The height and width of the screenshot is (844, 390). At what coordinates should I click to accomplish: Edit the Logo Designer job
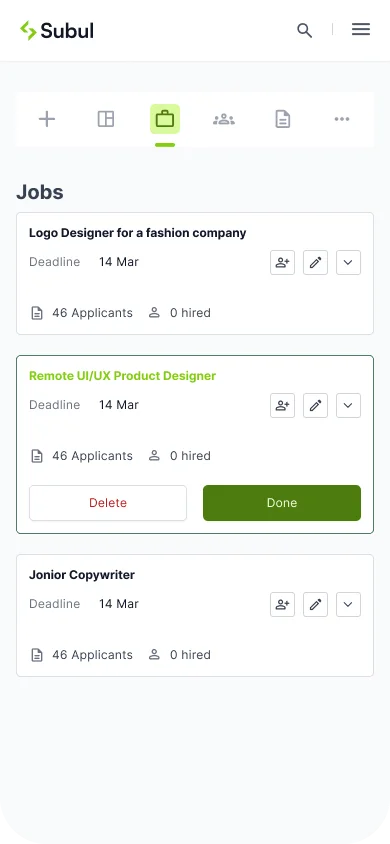316,263
